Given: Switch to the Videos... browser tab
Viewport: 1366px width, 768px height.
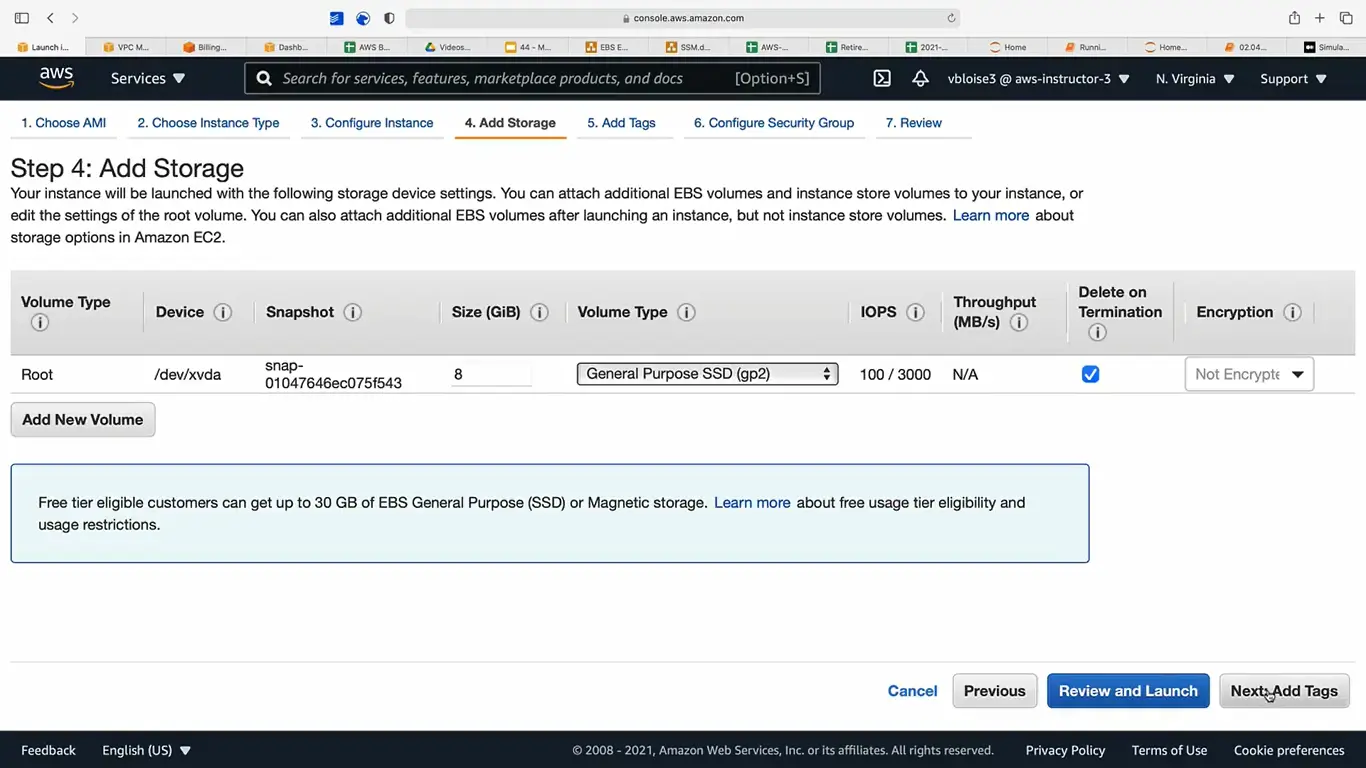Looking at the screenshot, I should tap(446, 47).
